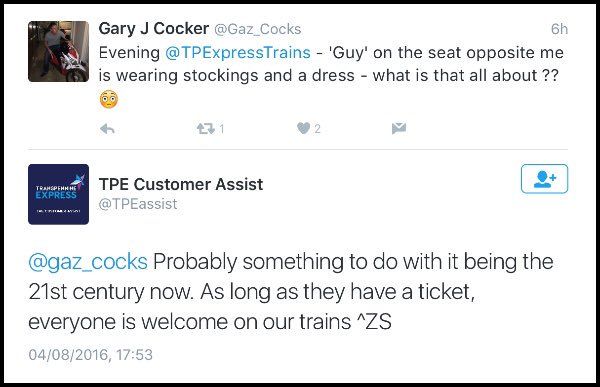Reply to Gary J Cocker's tweet
The height and width of the screenshot is (387, 600).
[107, 129]
